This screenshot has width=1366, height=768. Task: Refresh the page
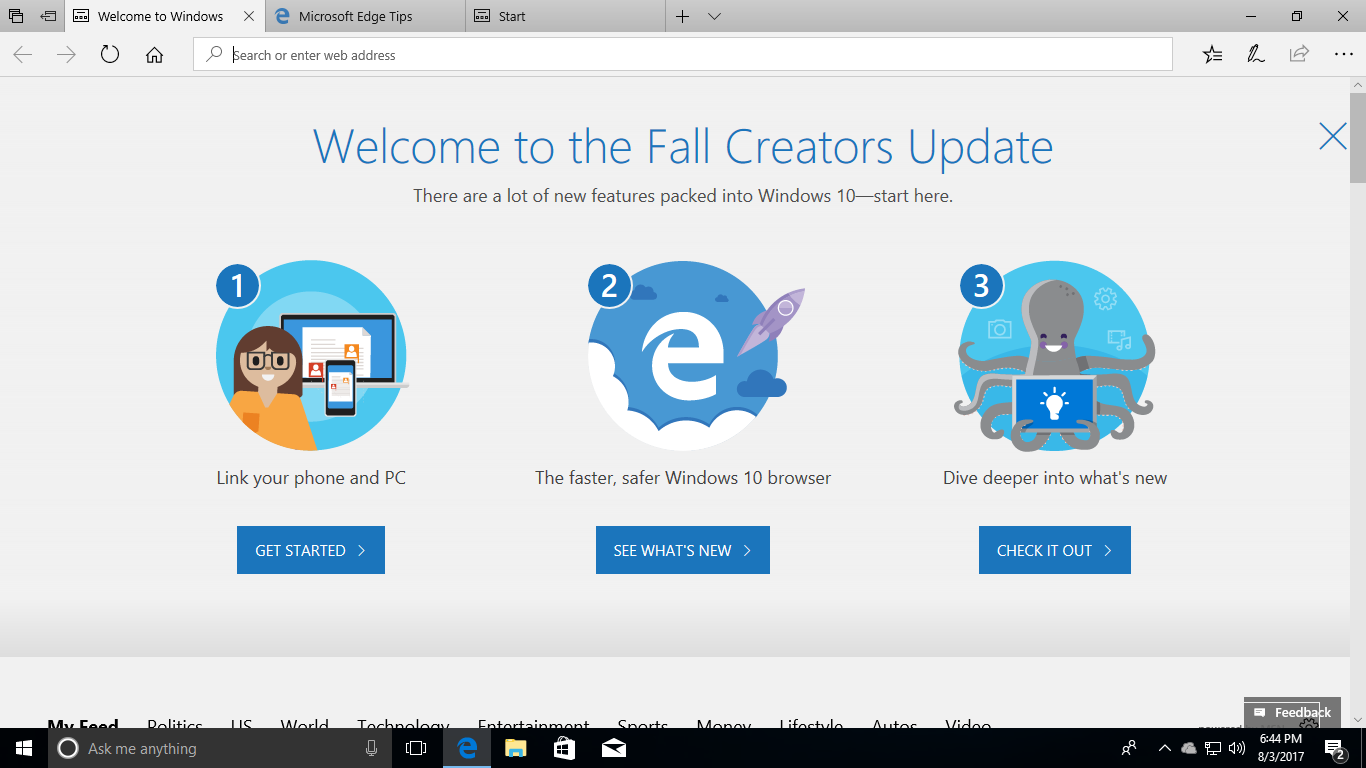click(110, 55)
